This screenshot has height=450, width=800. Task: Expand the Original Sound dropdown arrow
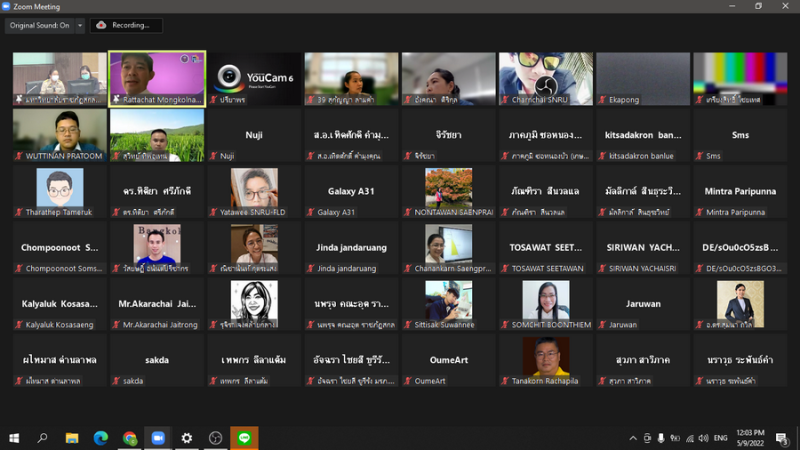[x=80, y=25]
